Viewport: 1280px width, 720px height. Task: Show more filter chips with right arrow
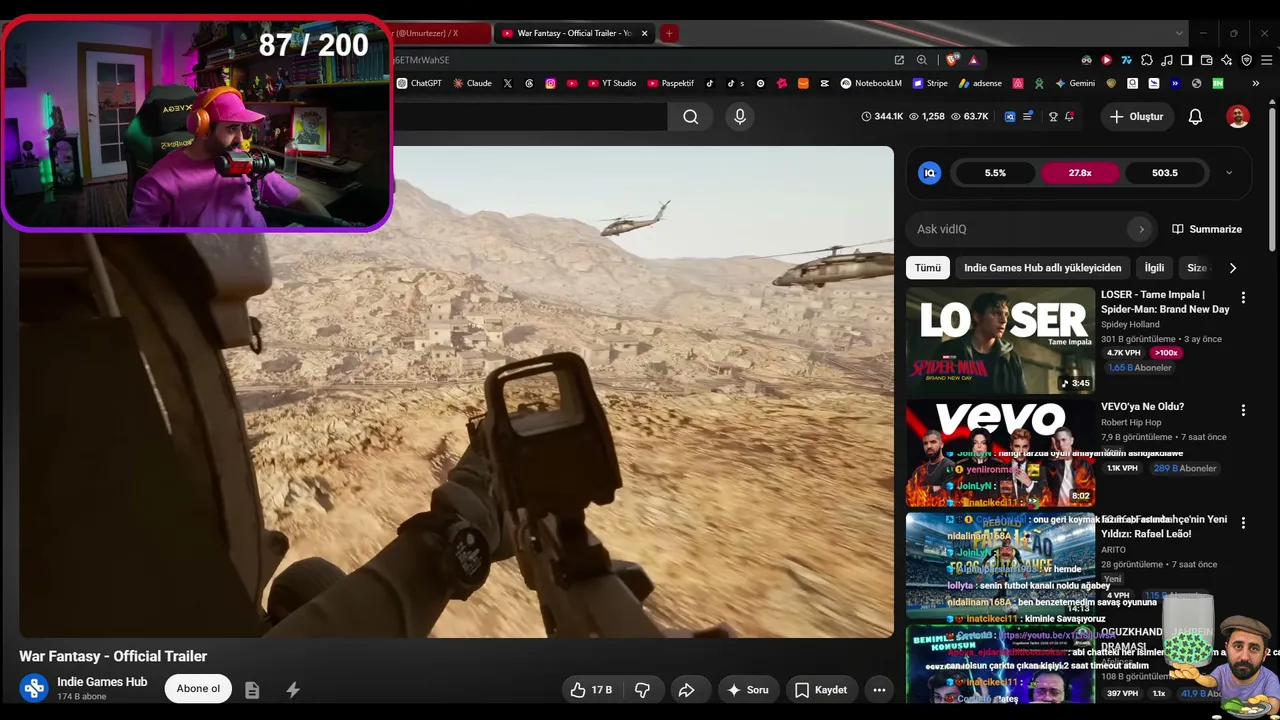(x=1232, y=268)
